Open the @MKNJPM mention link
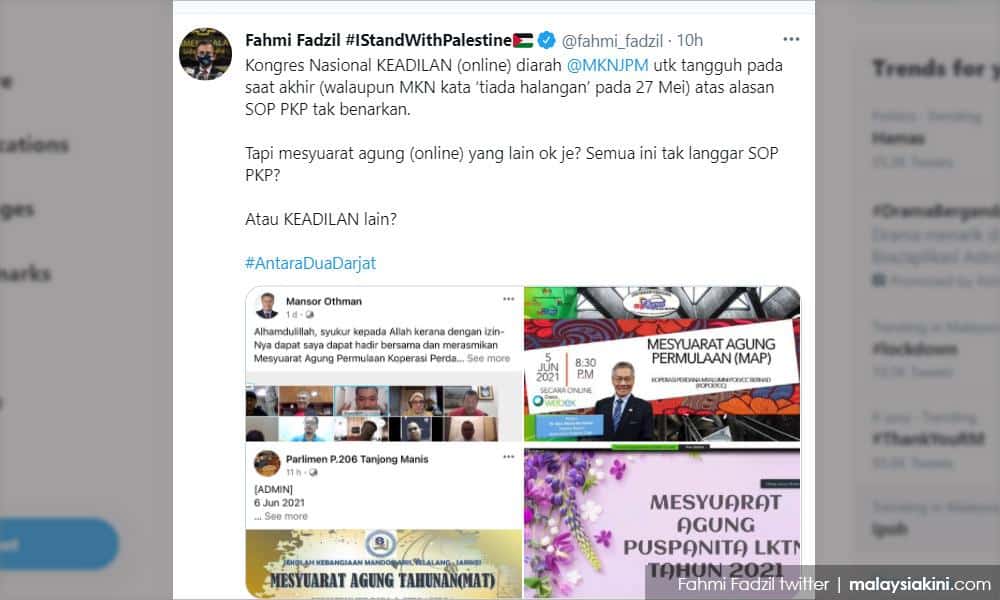Screen dimensions: 1000x600 [x=607, y=65]
